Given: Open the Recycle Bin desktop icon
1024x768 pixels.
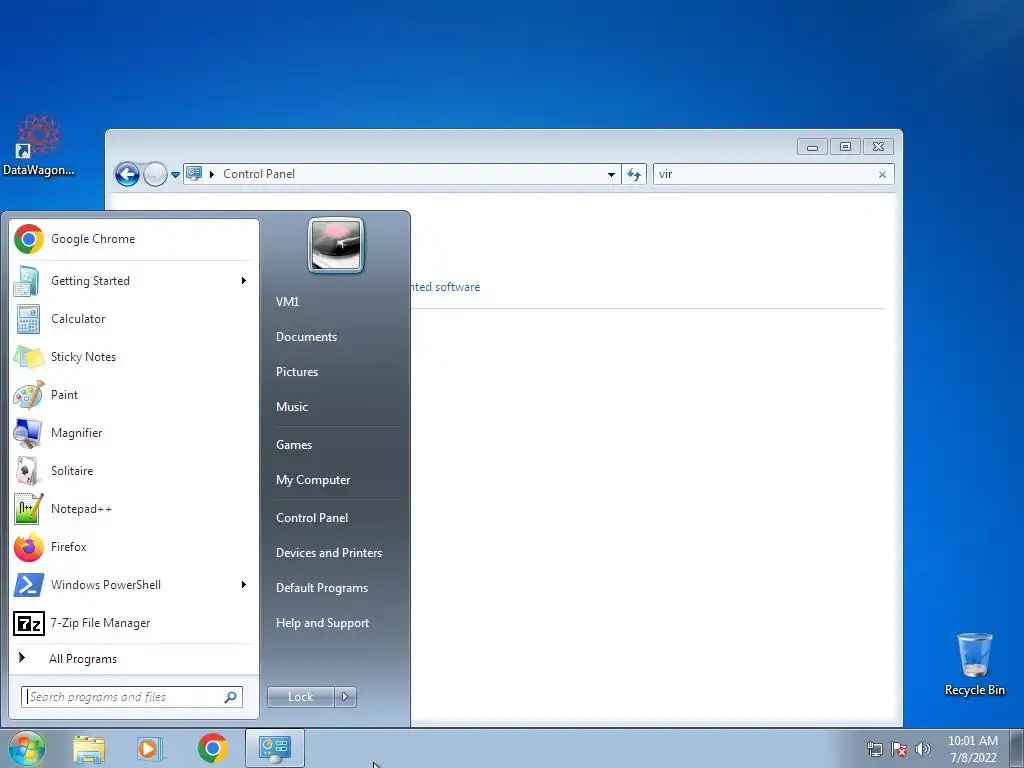Looking at the screenshot, I should (974, 664).
